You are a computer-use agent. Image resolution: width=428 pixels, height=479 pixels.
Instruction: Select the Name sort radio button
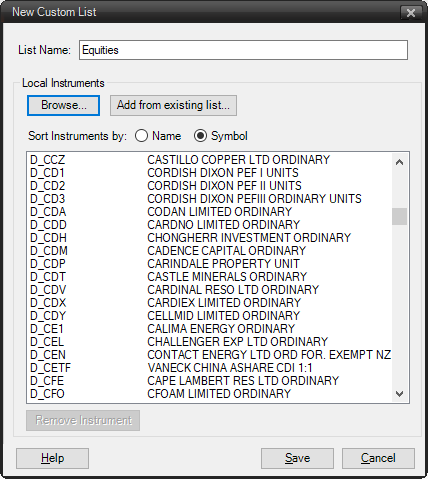(x=142, y=136)
